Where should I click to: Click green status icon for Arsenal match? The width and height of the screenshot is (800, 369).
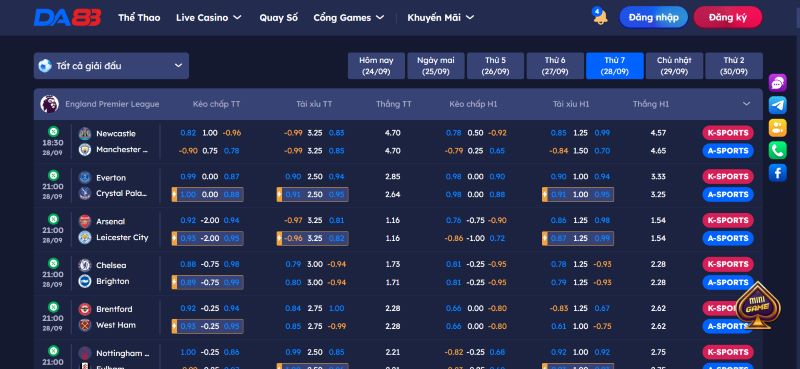(x=53, y=219)
